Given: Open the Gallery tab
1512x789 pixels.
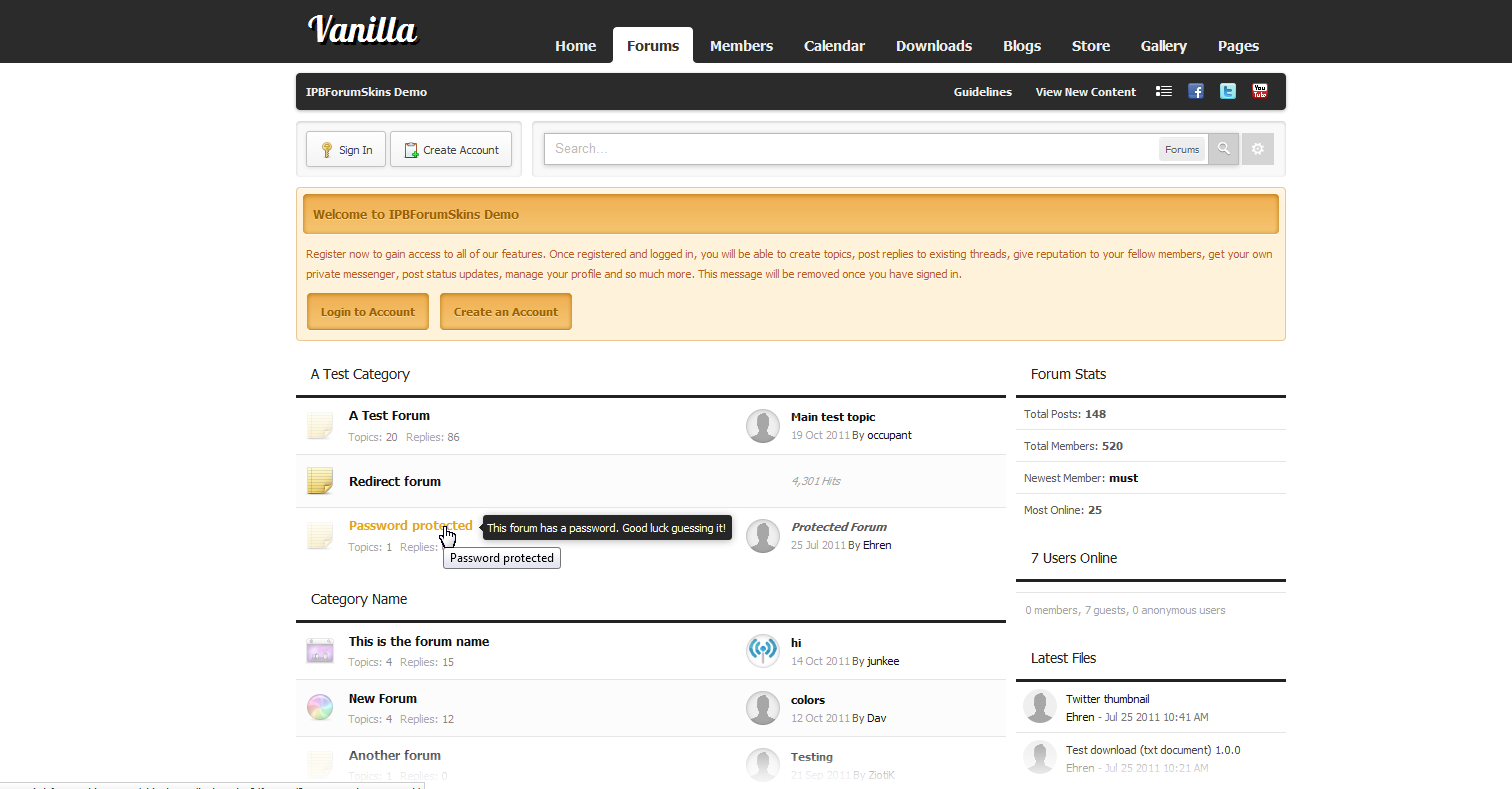Looking at the screenshot, I should 1164,46.
